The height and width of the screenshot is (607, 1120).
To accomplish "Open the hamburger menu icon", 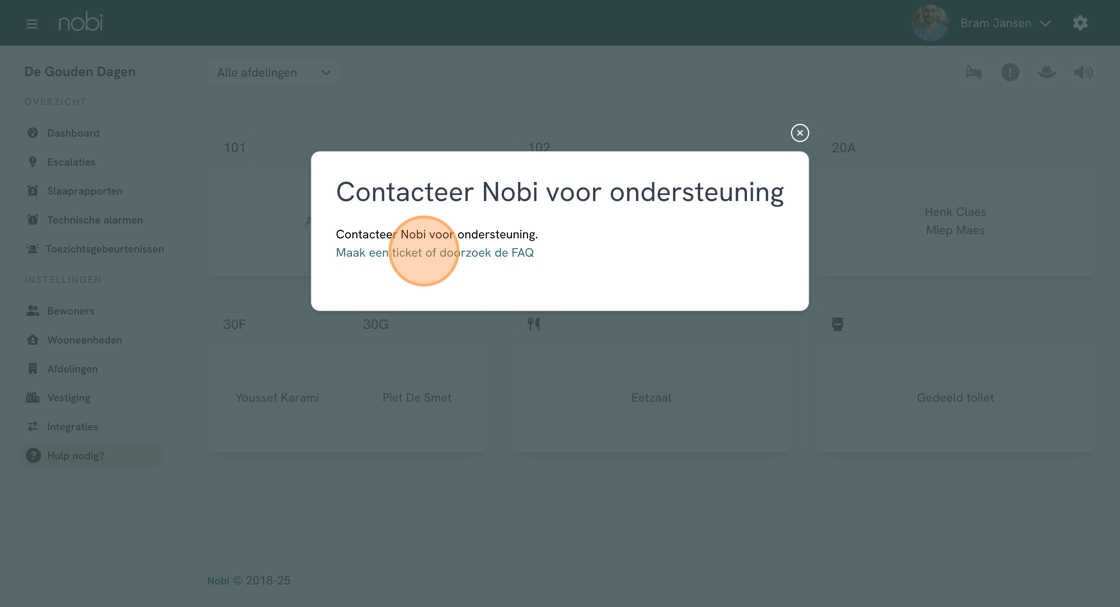I will (x=32, y=24).
